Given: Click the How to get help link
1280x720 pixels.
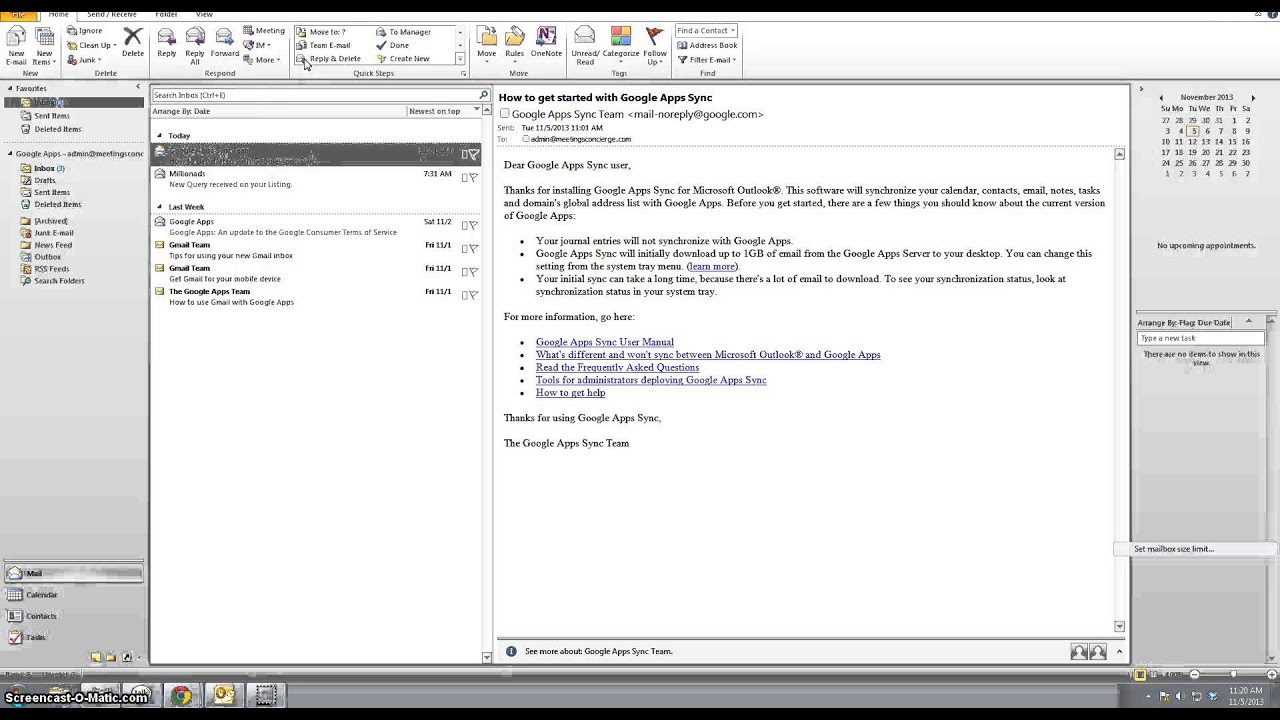Looking at the screenshot, I should tap(570, 393).
